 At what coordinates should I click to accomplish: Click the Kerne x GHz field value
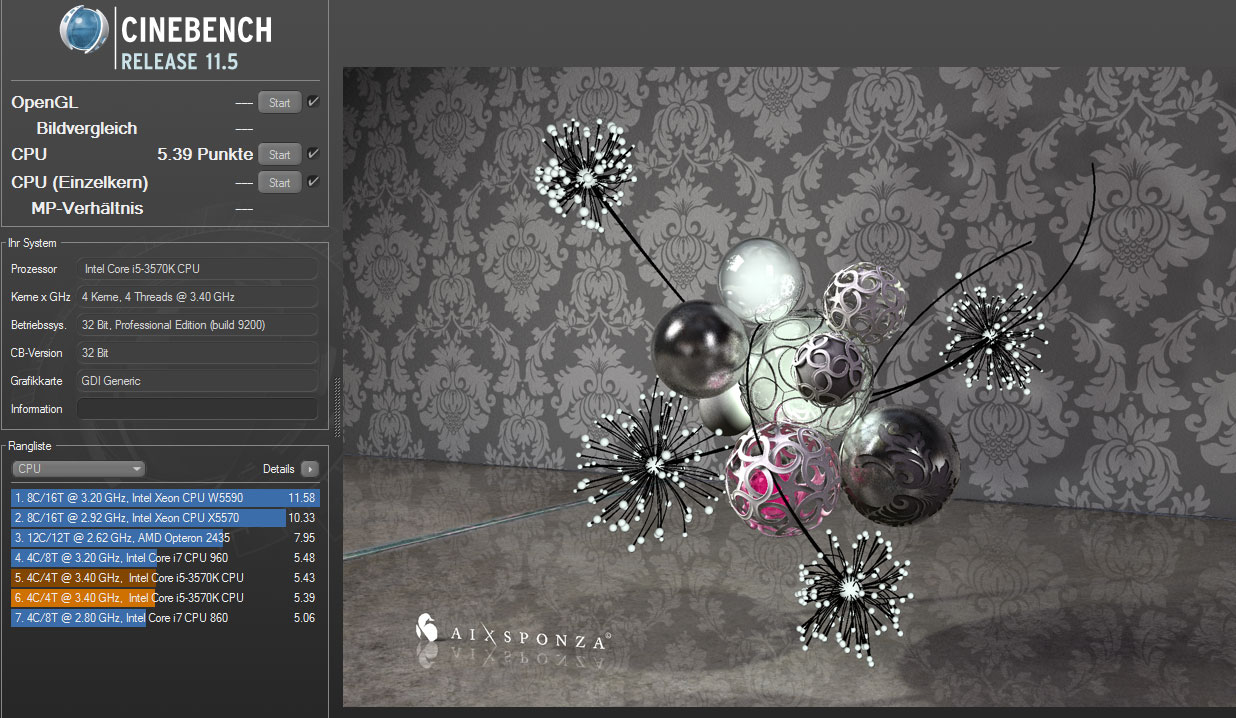tap(197, 297)
